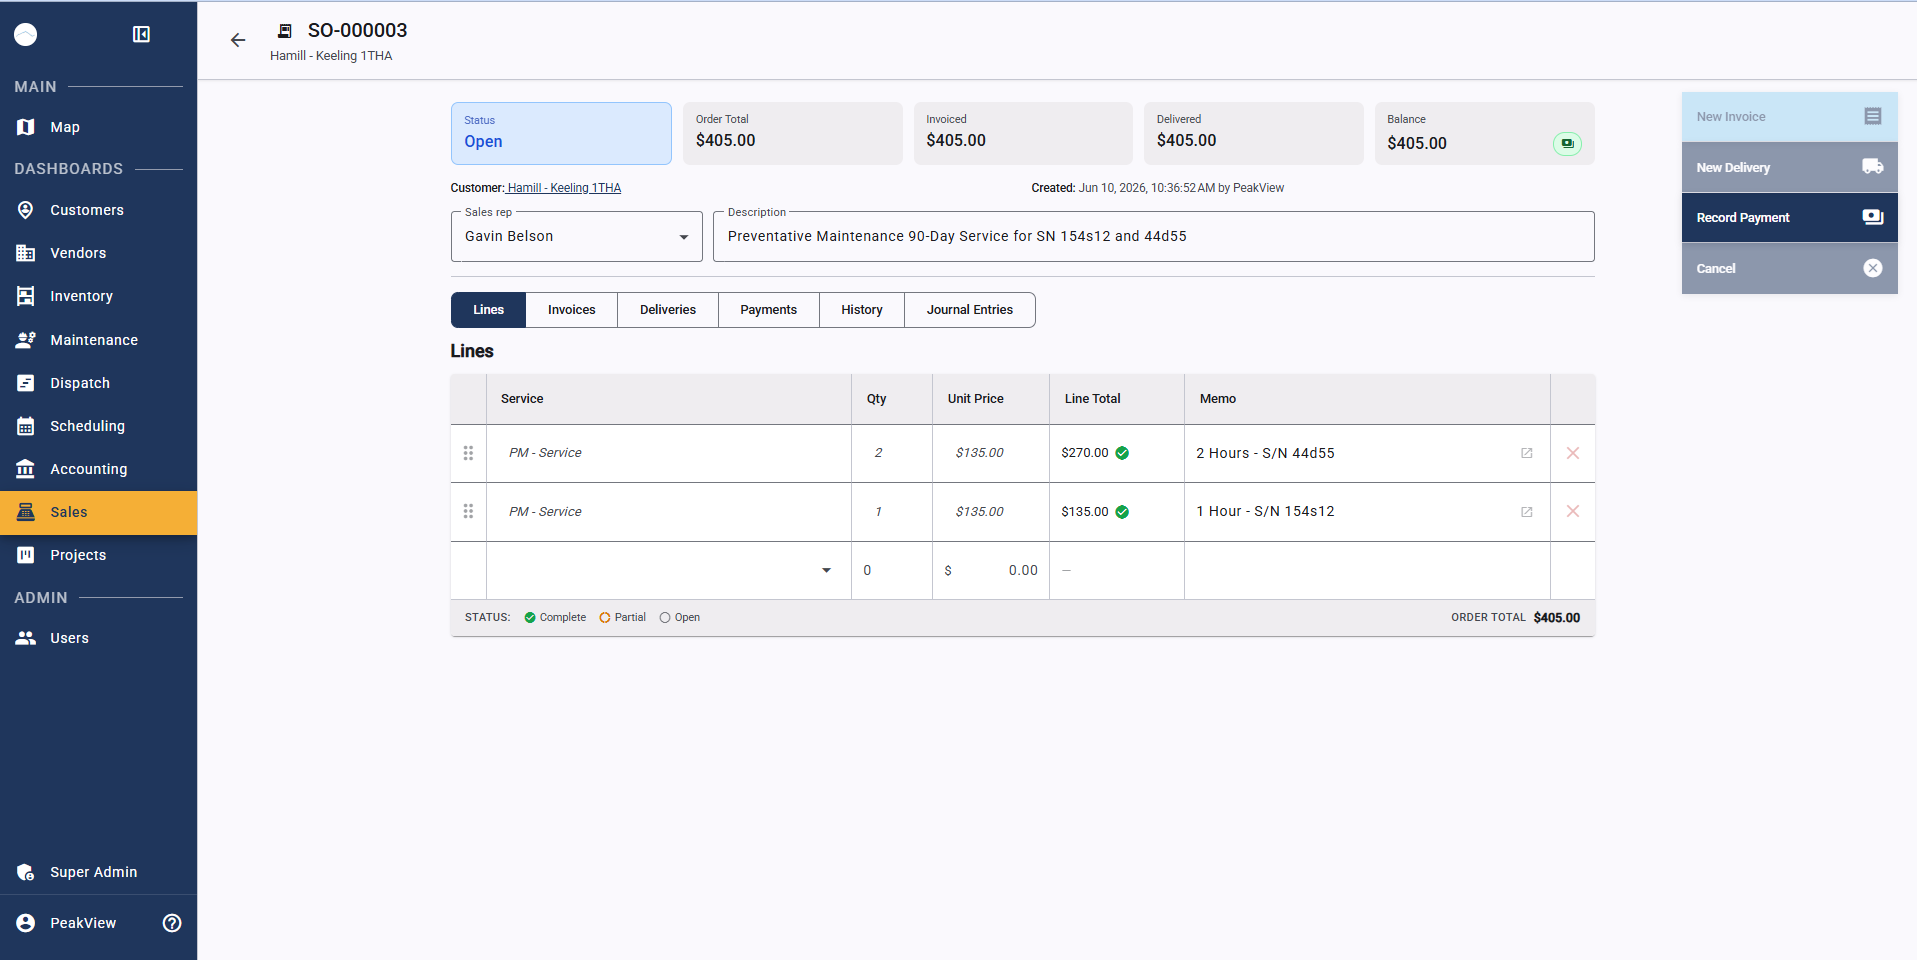Open the Maintenance dashboard
Screen dimensions: 1917x960
(98, 340)
